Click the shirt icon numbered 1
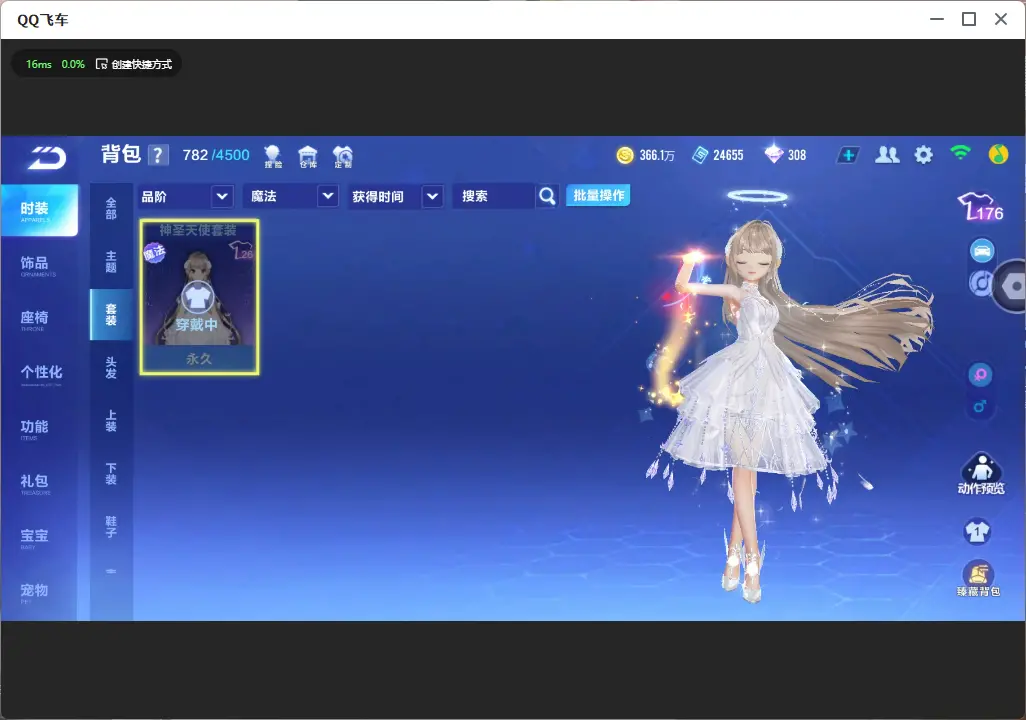Viewport: 1026px width, 720px height. (x=978, y=531)
